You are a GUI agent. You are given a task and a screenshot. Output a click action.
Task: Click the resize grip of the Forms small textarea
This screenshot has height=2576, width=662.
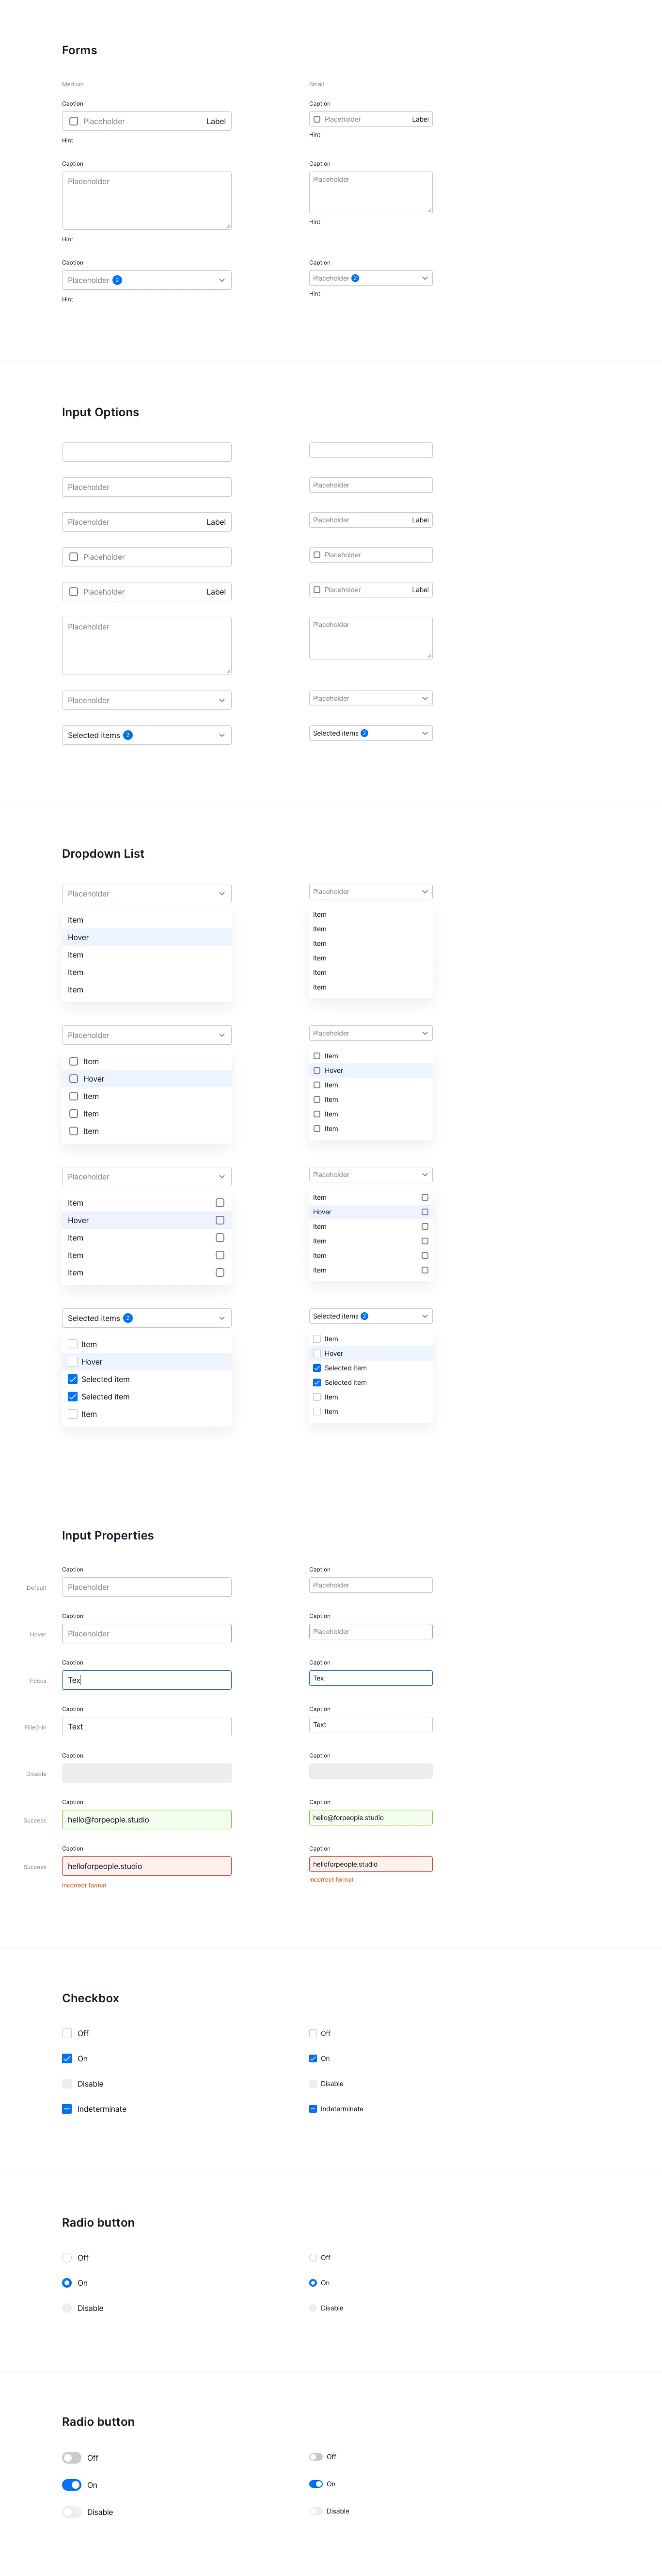point(429,210)
